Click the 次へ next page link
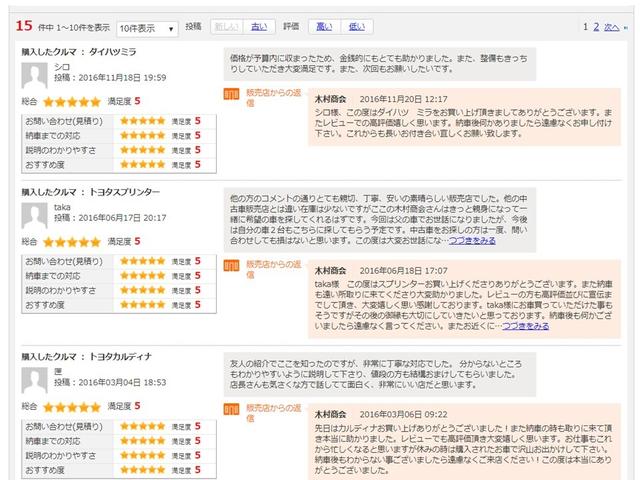The width and height of the screenshot is (640, 480). pyautogui.click(x=611, y=27)
